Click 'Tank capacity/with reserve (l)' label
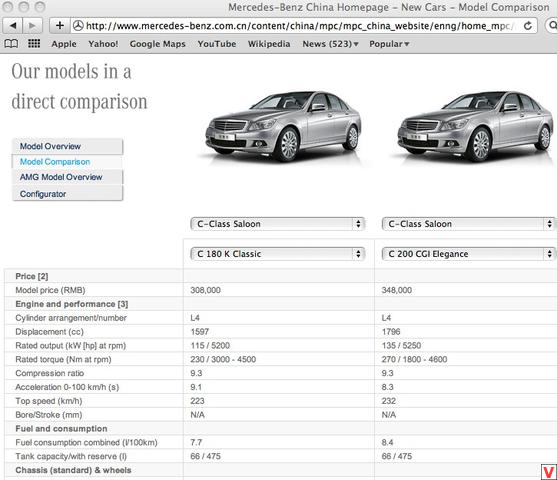557x480 pixels. pyautogui.click(x=71, y=456)
